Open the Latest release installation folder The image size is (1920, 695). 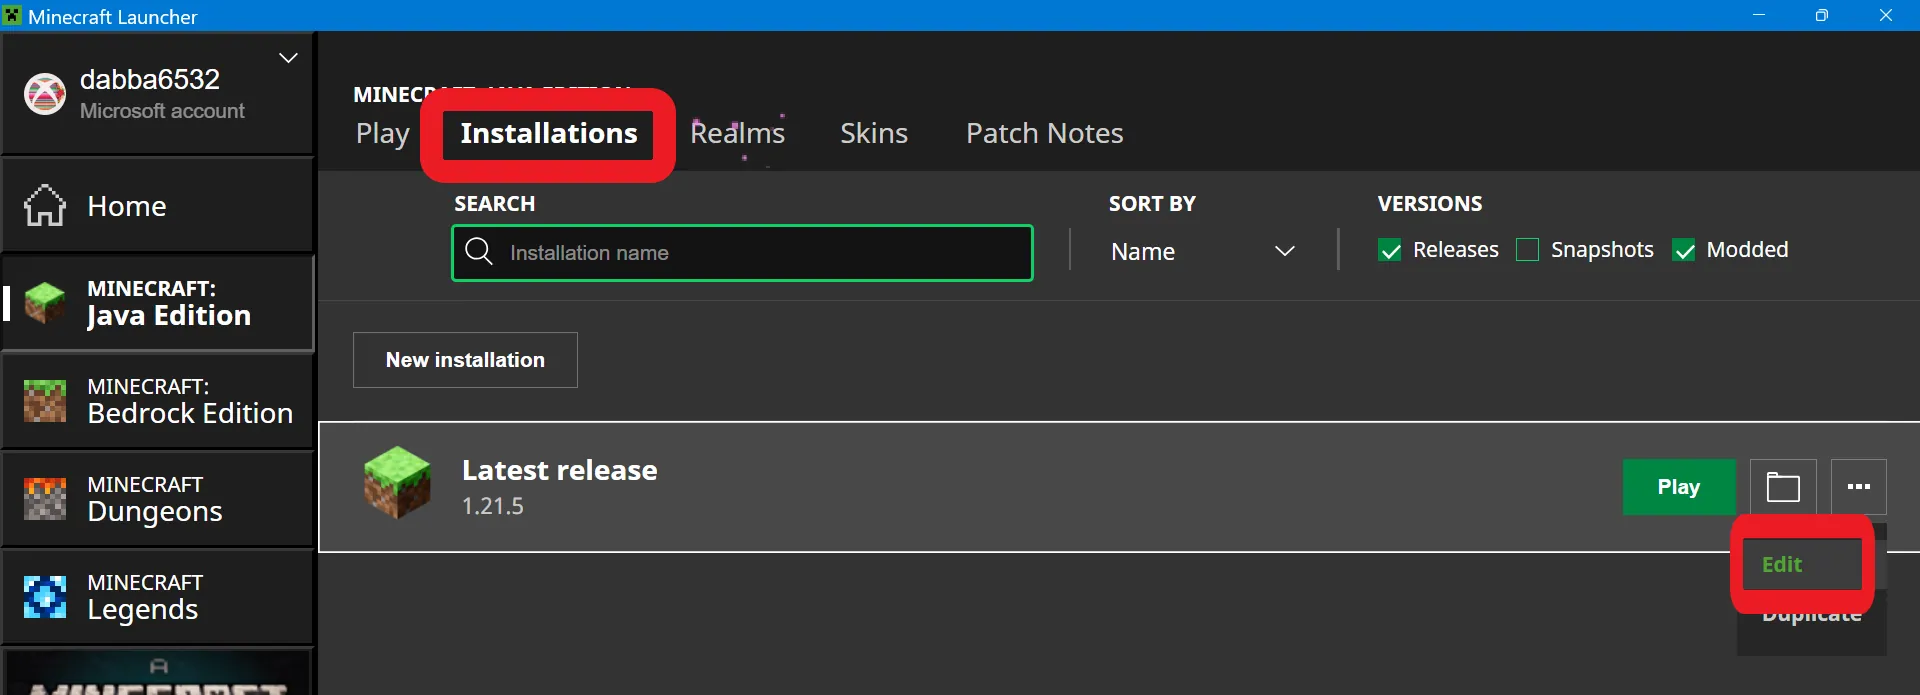pyautogui.click(x=1783, y=487)
